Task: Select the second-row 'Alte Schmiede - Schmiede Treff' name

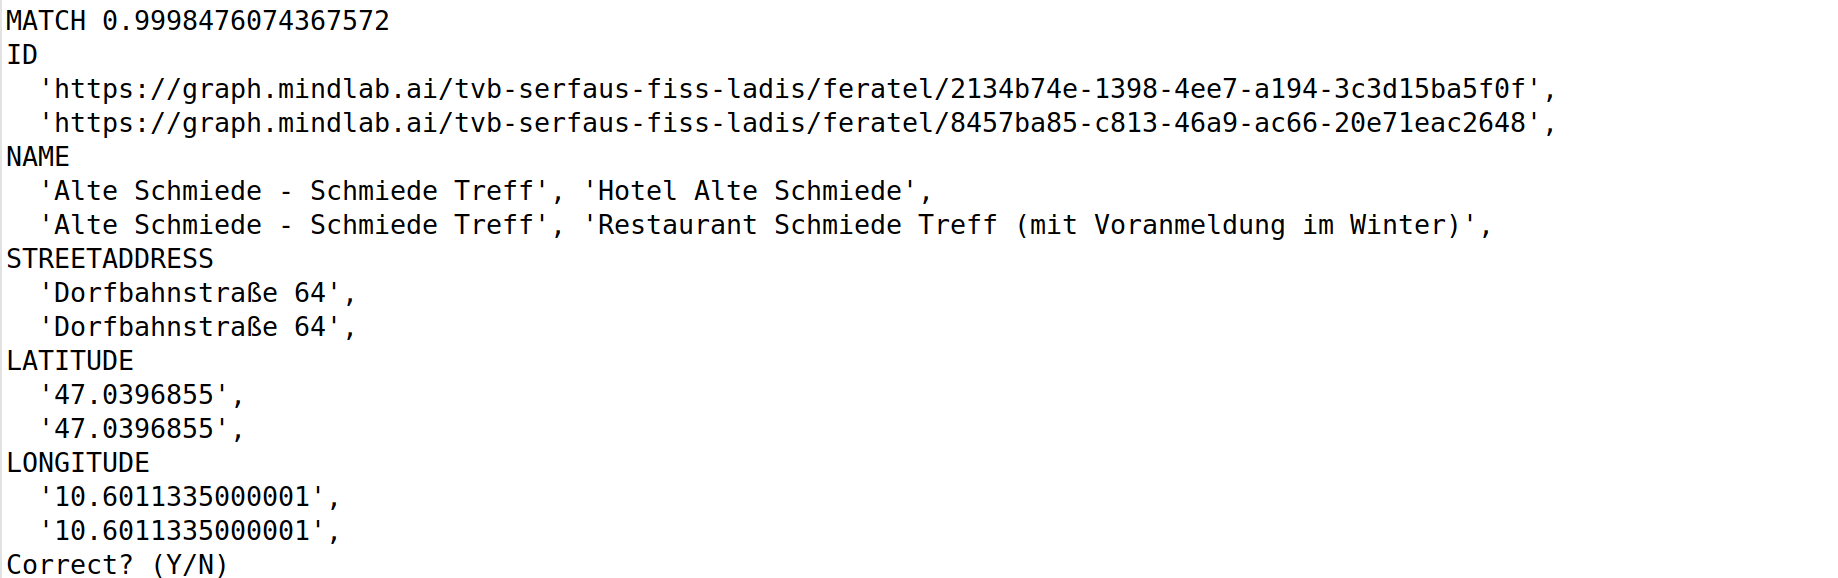Action: 294,225
